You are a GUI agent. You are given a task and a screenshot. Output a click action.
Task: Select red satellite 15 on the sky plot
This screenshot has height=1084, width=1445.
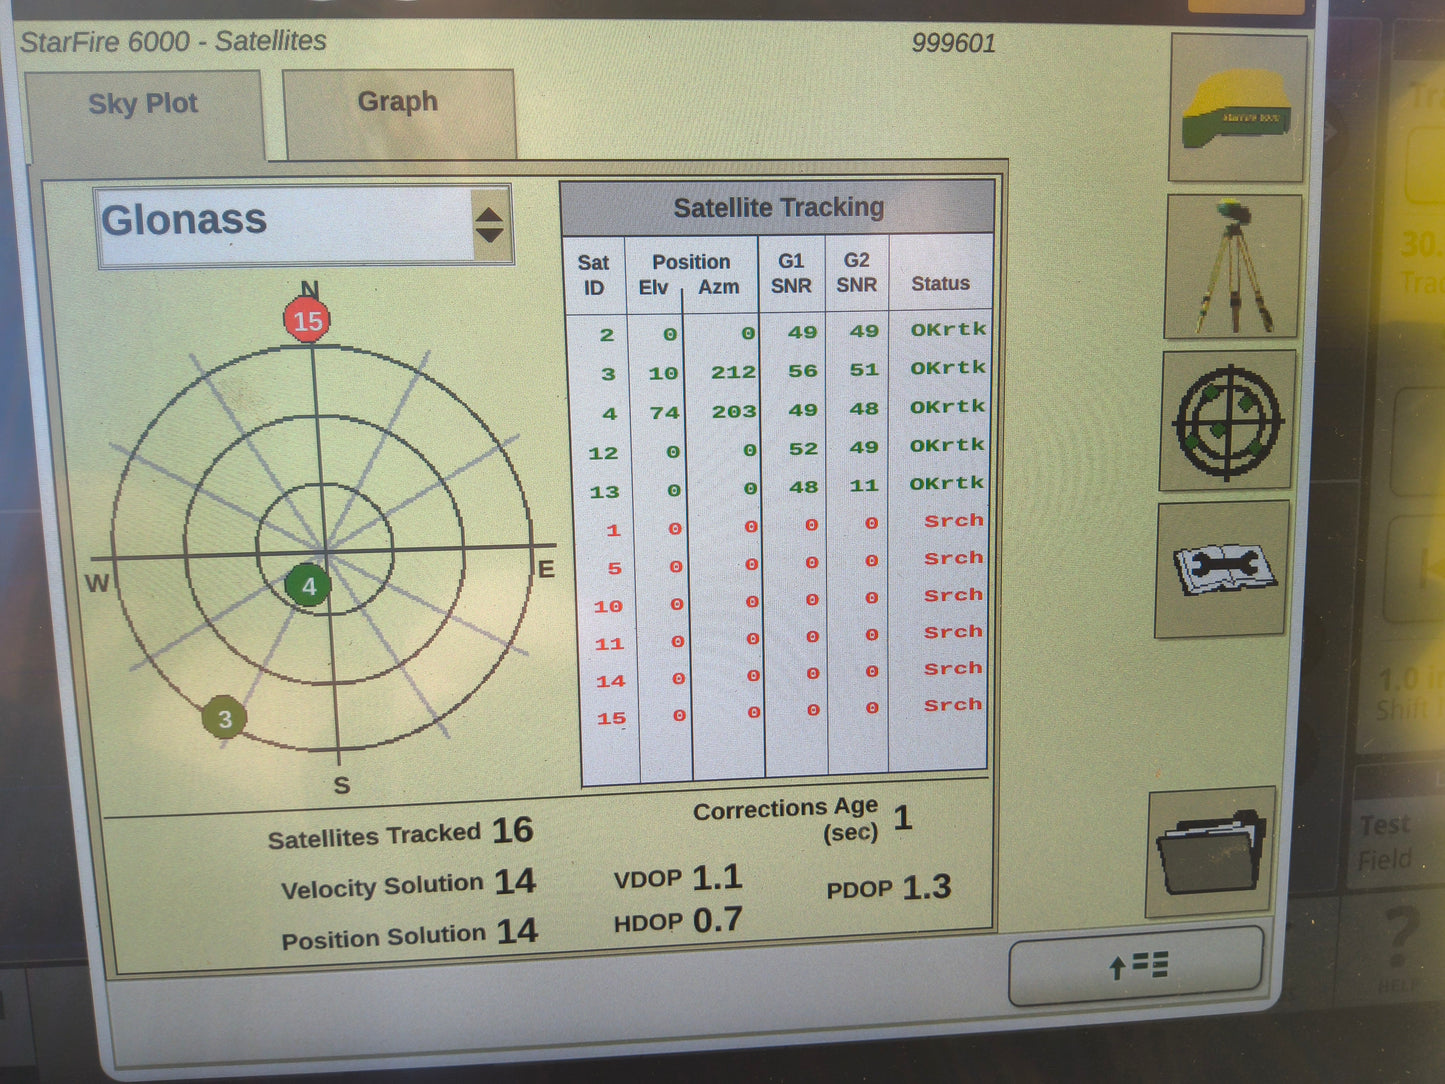307,321
